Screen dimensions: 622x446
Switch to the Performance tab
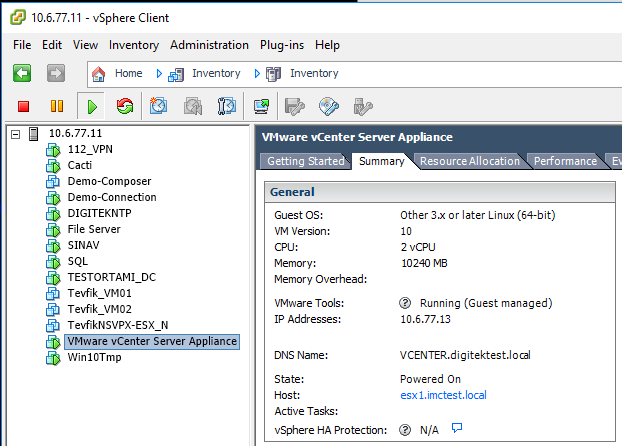565,161
